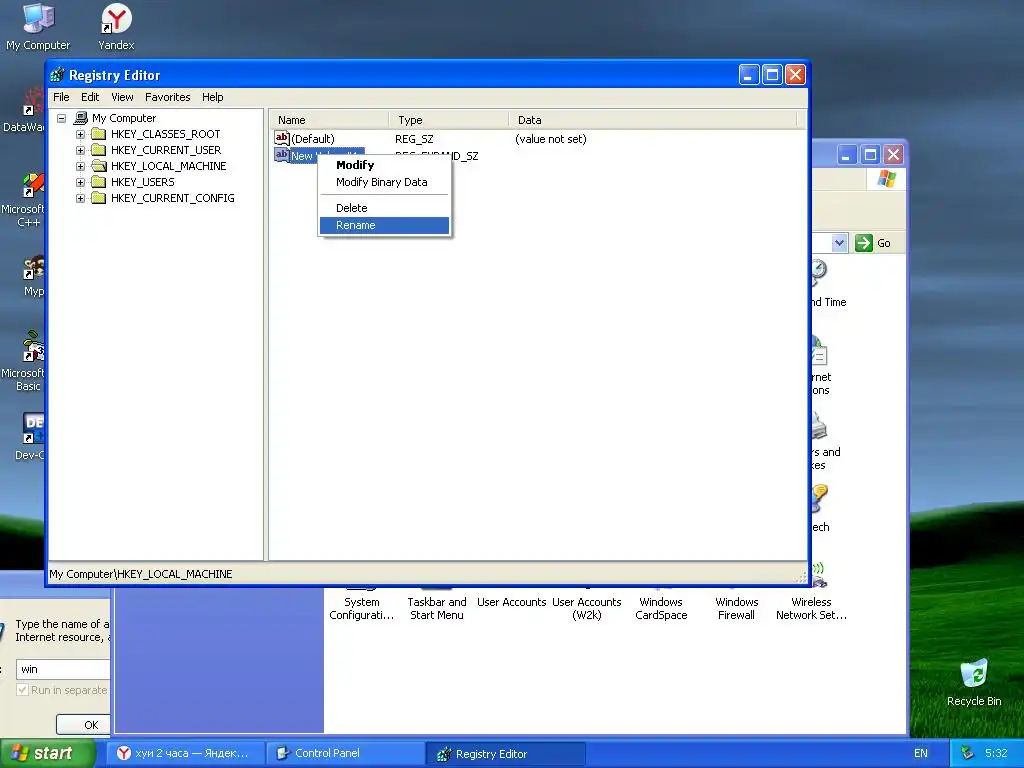
Task: Click the Windows flag logo in Control Panel
Action: [887, 178]
